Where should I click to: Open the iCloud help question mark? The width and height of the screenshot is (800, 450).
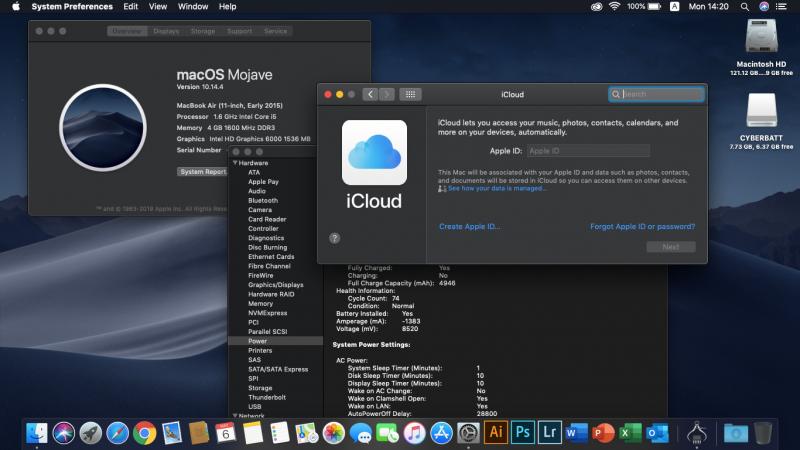(x=334, y=238)
